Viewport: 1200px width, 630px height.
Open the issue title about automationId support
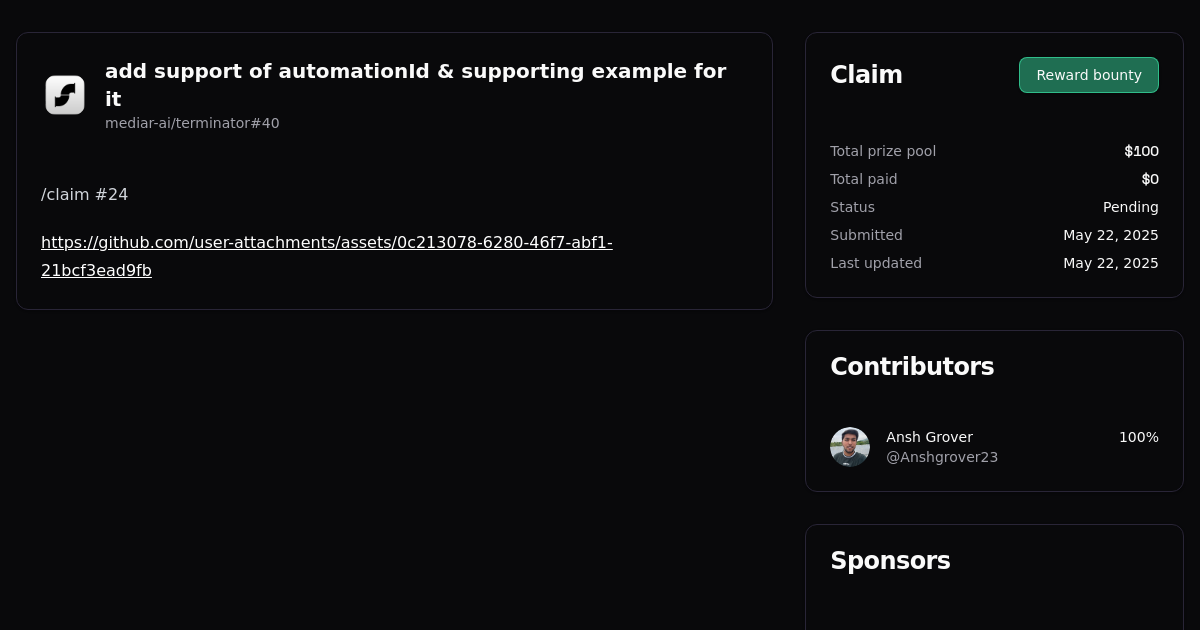pos(415,85)
